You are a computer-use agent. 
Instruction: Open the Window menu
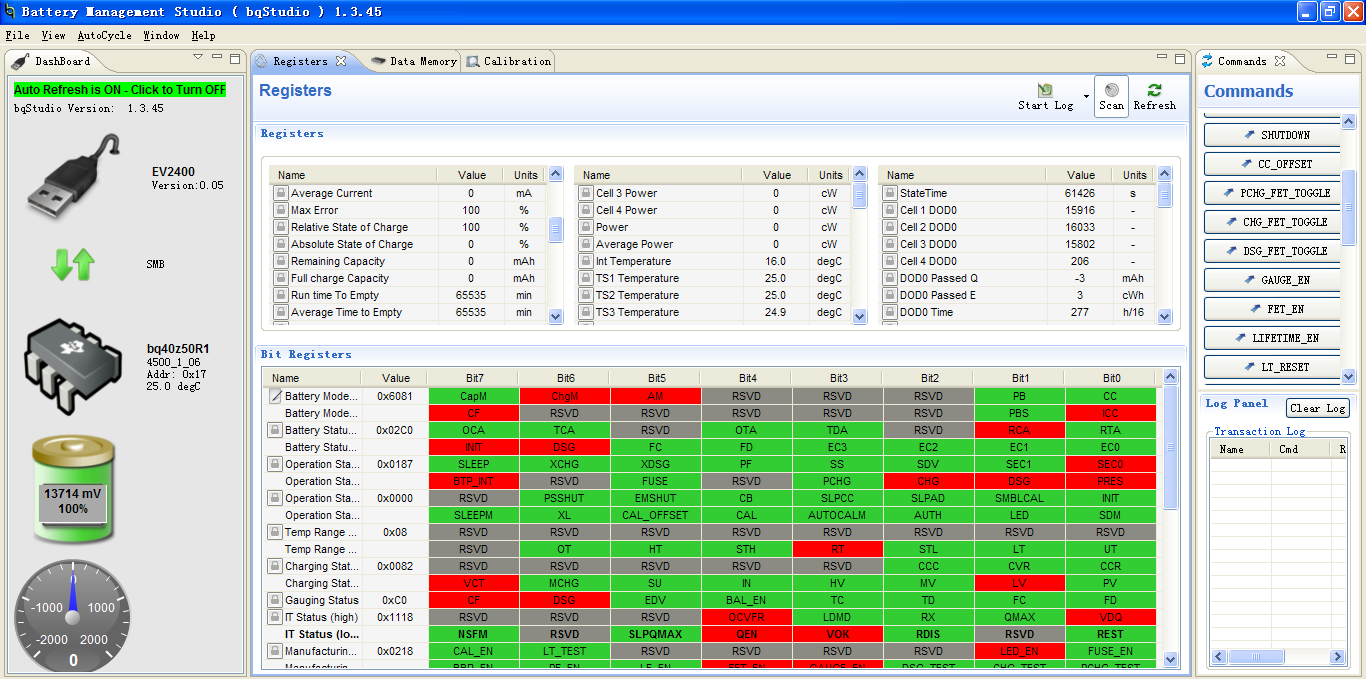(x=161, y=35)
